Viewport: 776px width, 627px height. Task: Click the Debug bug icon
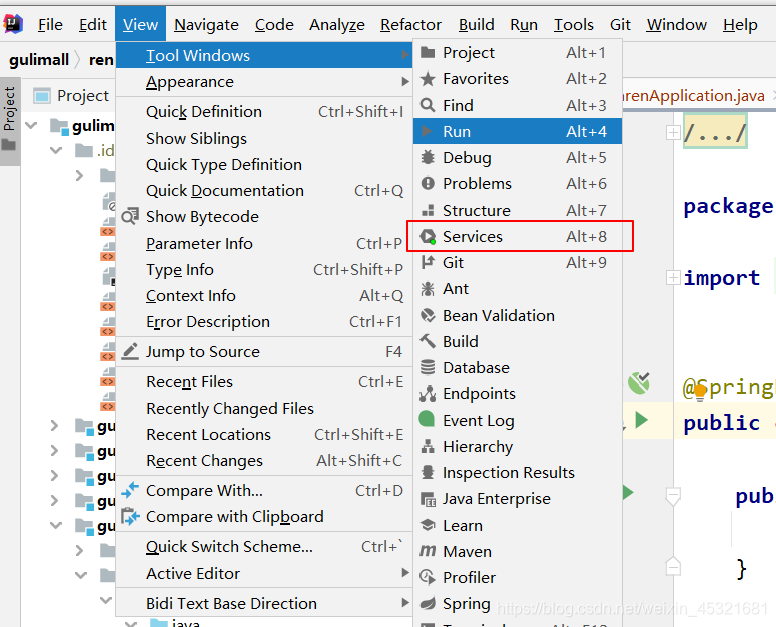(428, 157)
